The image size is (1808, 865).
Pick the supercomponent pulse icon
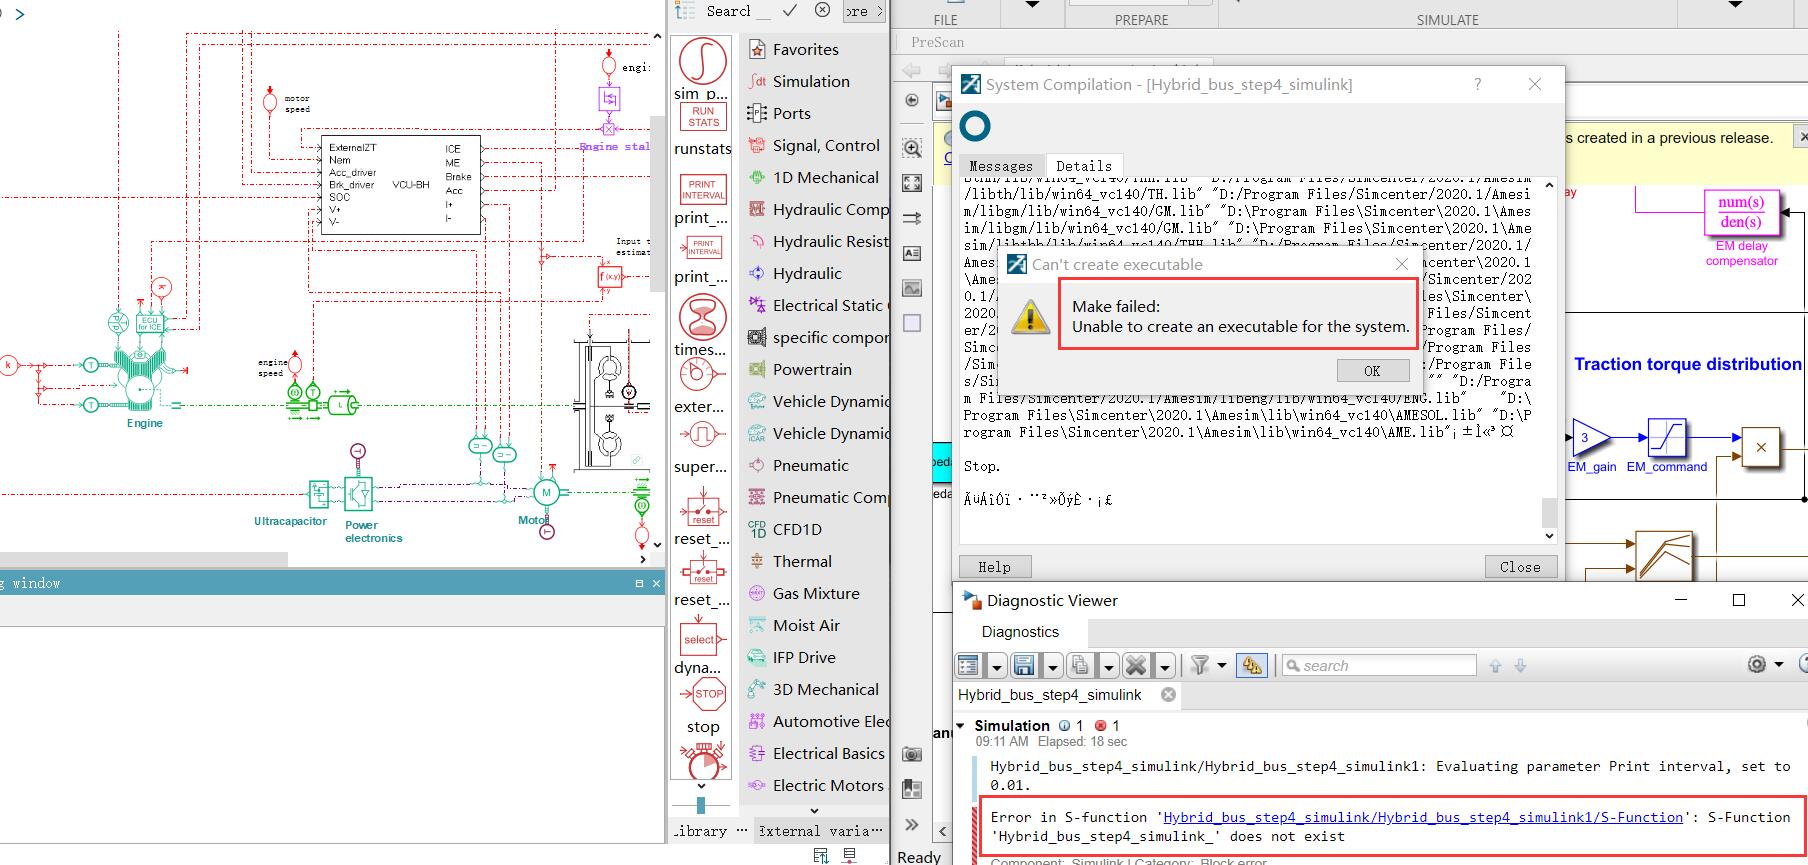pyautogui.click(x=703, y=435)
